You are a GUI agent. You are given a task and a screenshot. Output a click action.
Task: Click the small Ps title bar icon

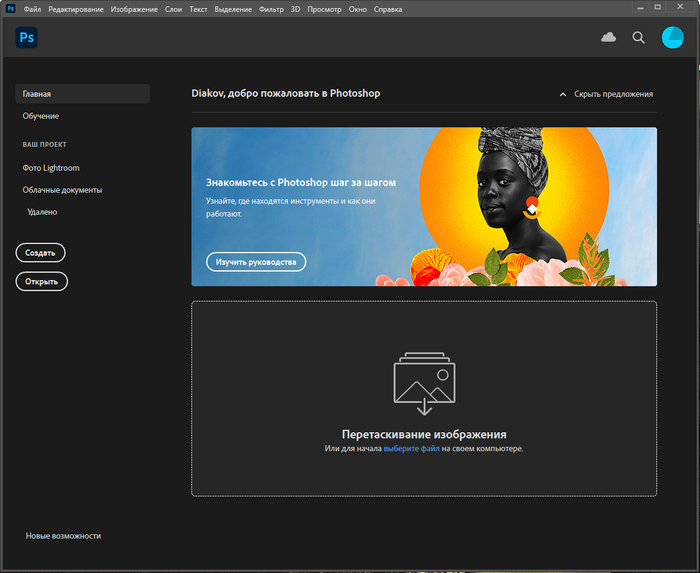[x=10, y=8]
